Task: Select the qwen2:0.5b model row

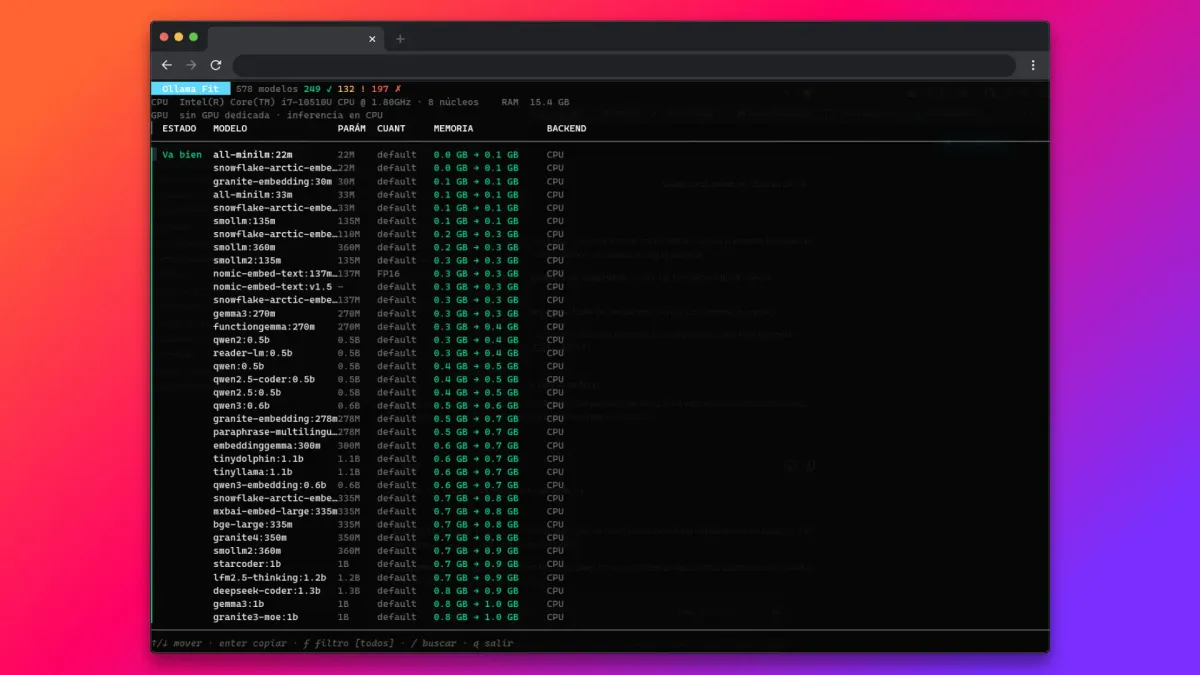Action: point(390,339)
